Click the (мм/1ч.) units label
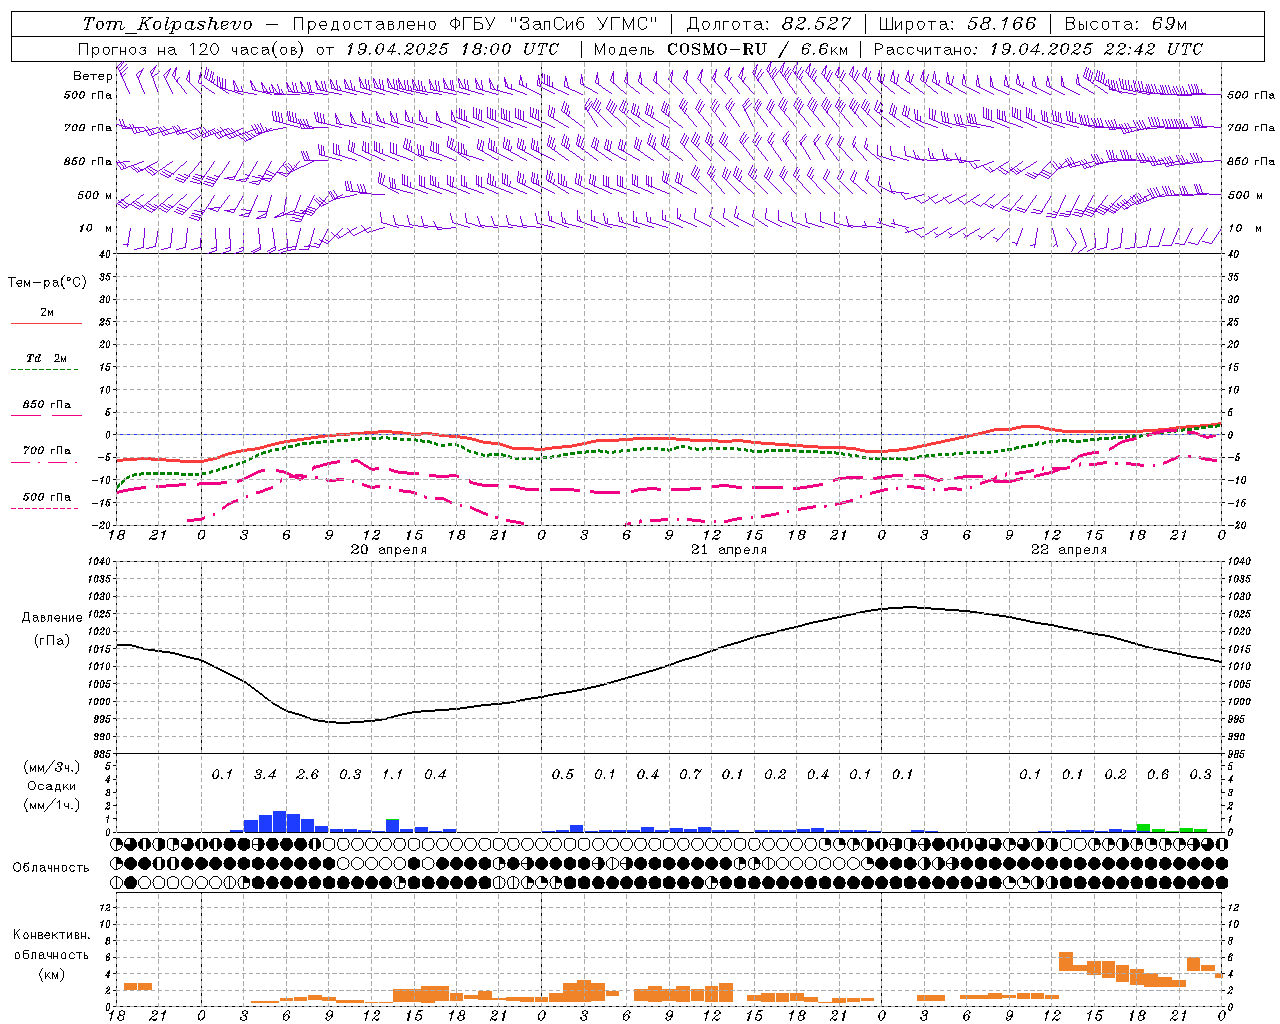 [52, 805]
